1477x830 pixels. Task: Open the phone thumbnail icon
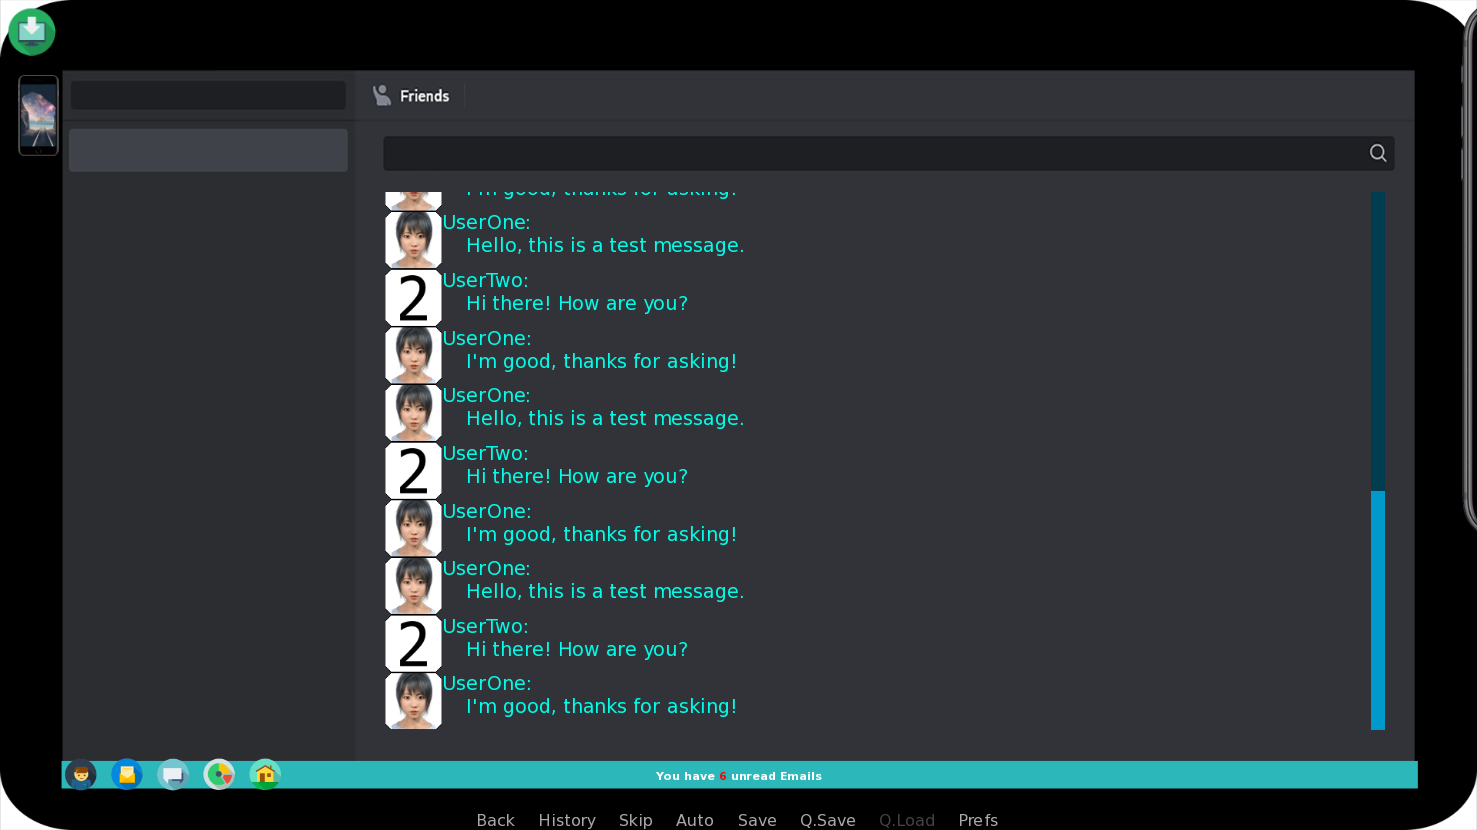click(x=38, y=115)
